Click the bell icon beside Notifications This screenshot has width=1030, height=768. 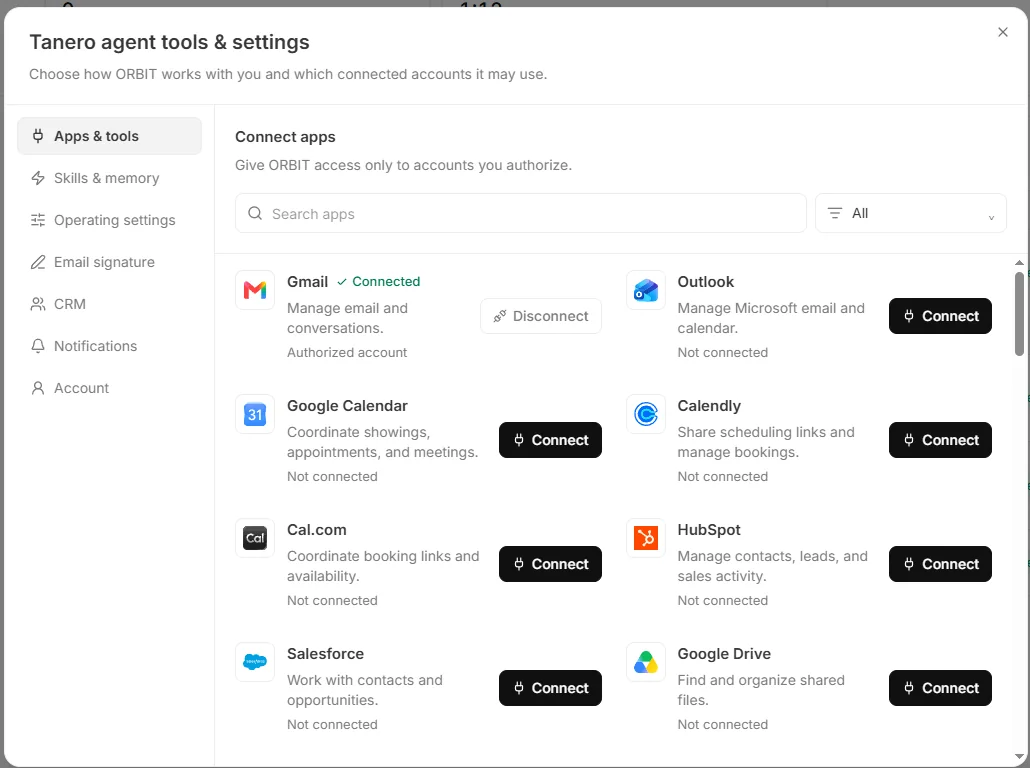coord(38,346)
